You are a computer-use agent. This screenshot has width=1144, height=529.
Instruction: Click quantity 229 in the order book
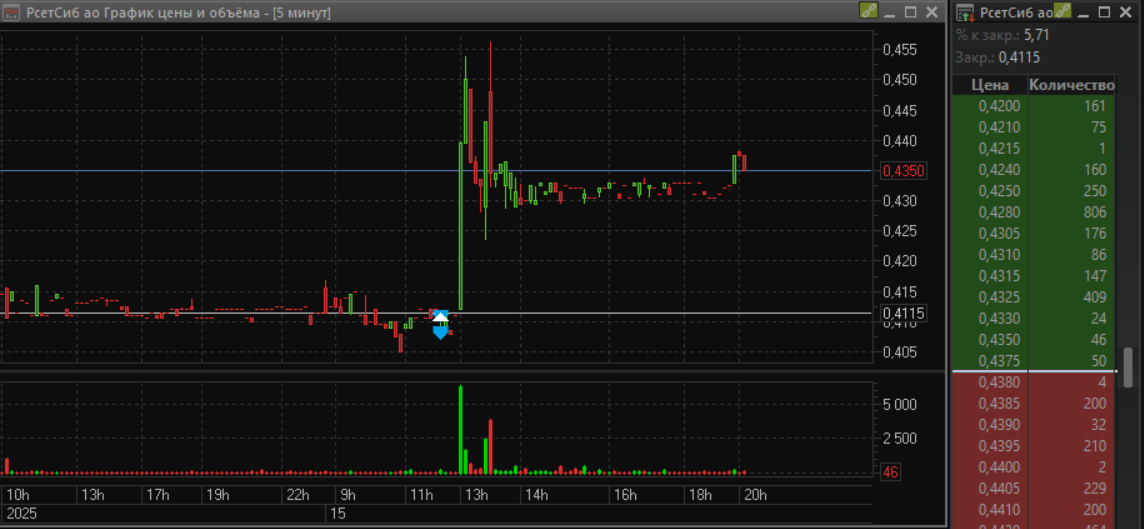[1094, 487]
